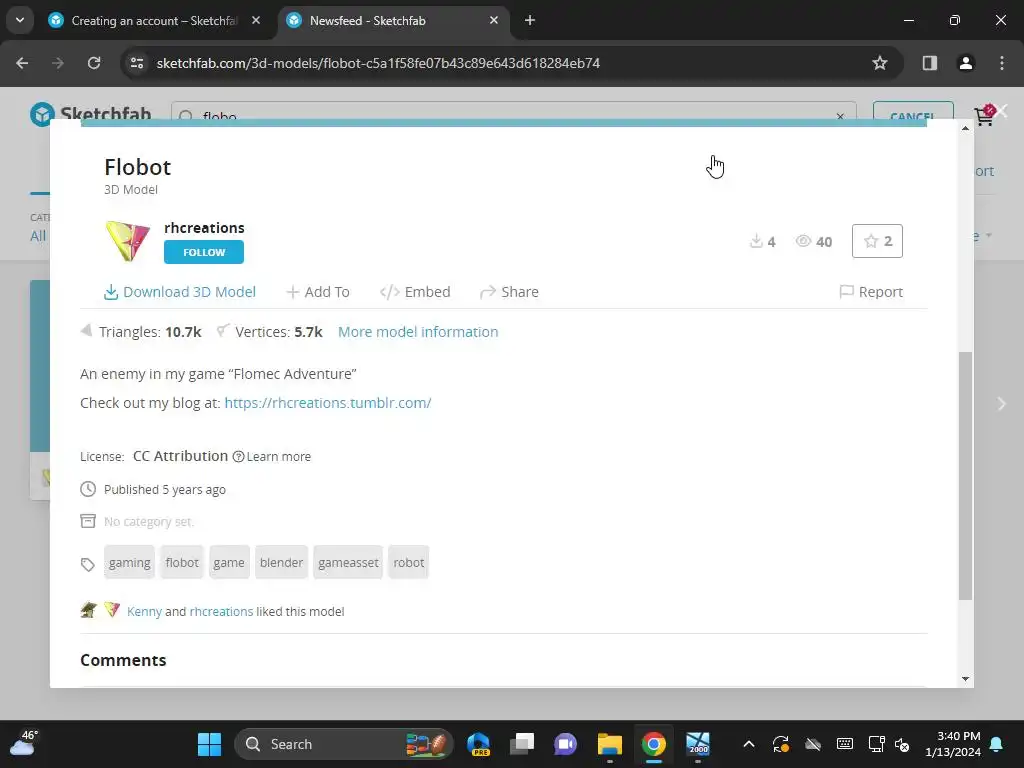Select the blender tag
This screenshot has height=768, width=1024.
tap(281, 562)
